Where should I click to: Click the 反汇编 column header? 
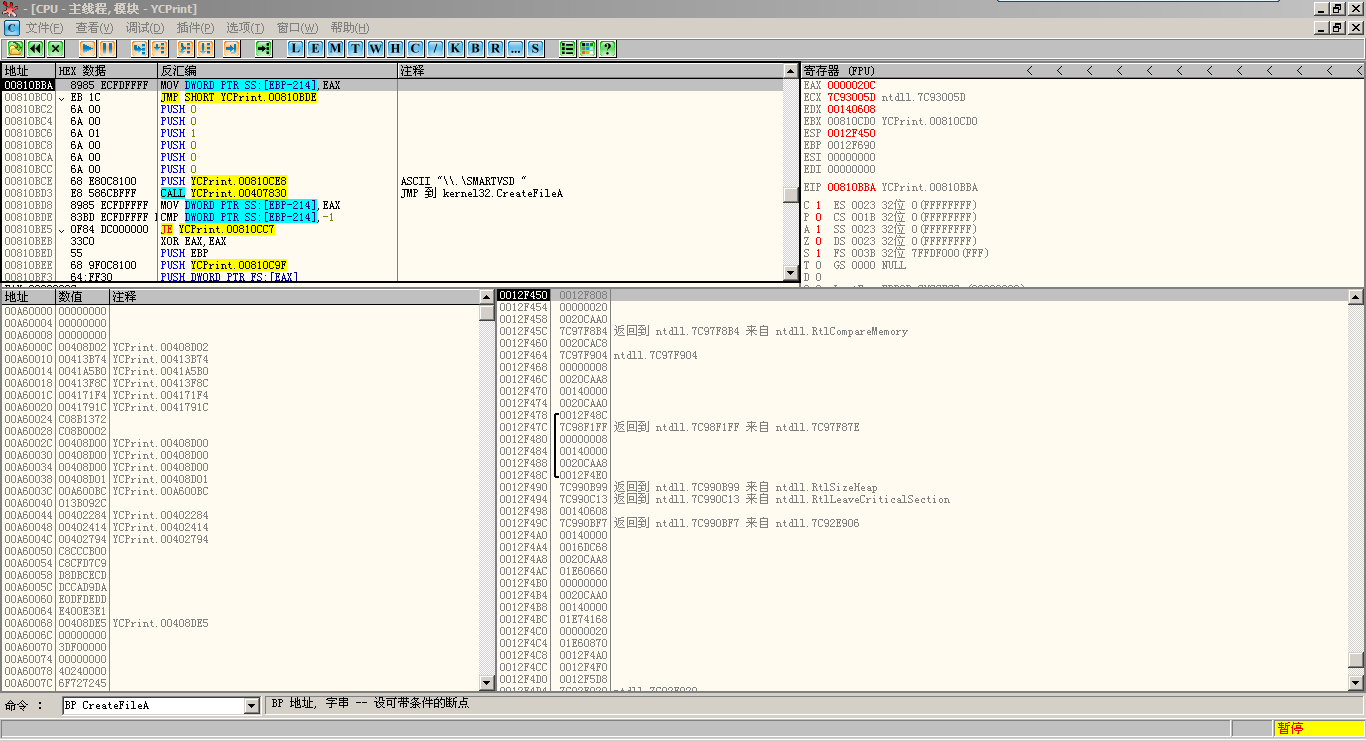(x=278, y=71)
